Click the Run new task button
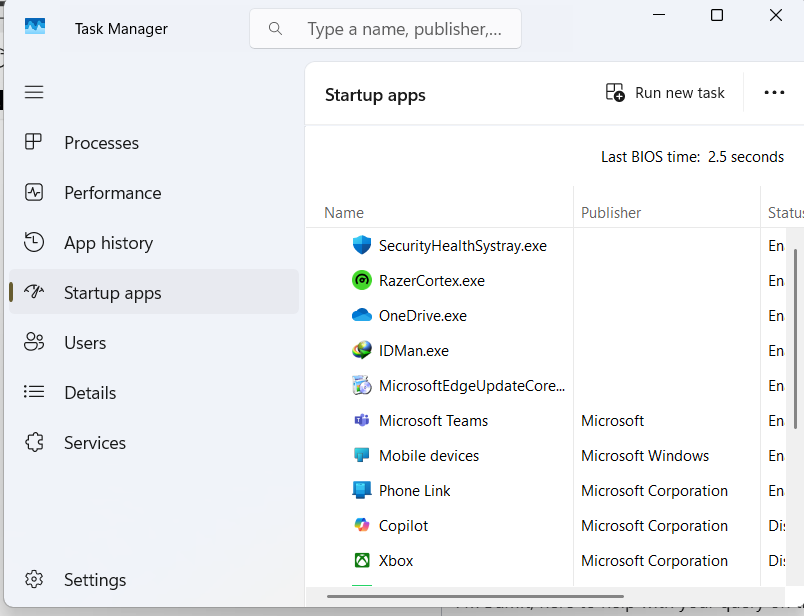The width and height of the screenshot is (804, 616). (665, 93)
